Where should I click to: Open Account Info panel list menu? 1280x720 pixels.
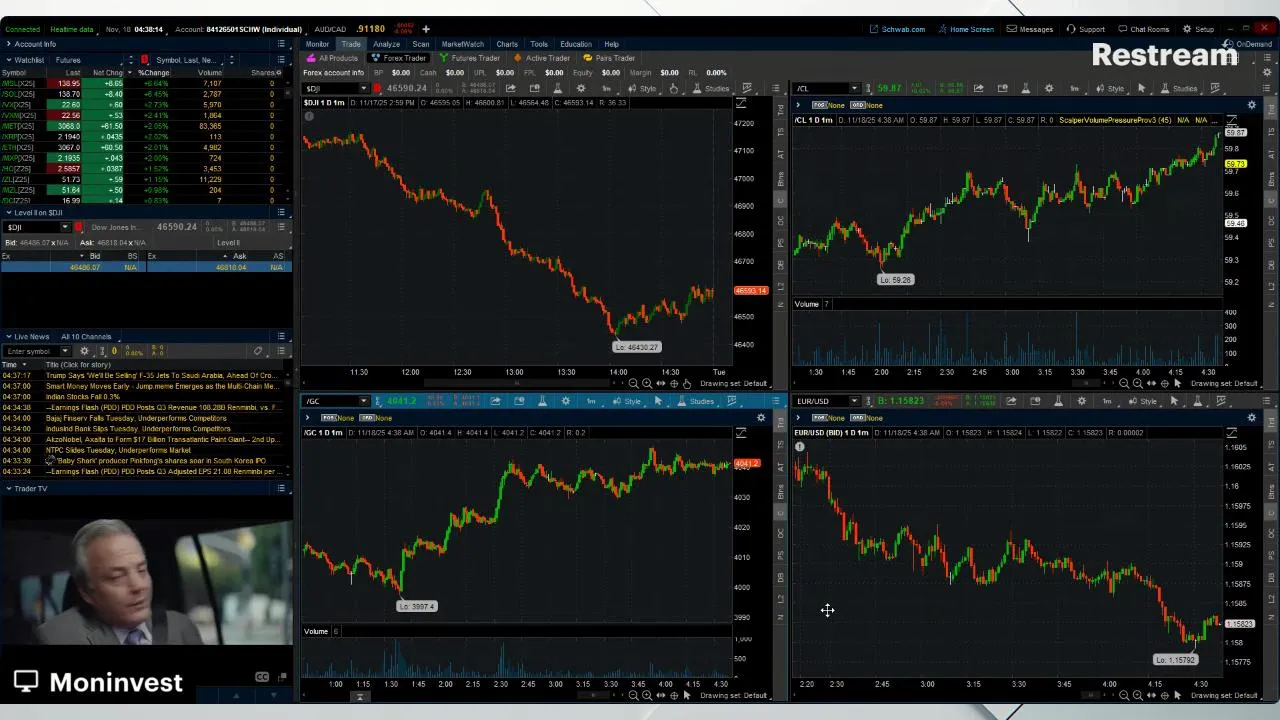click(281, 44)
